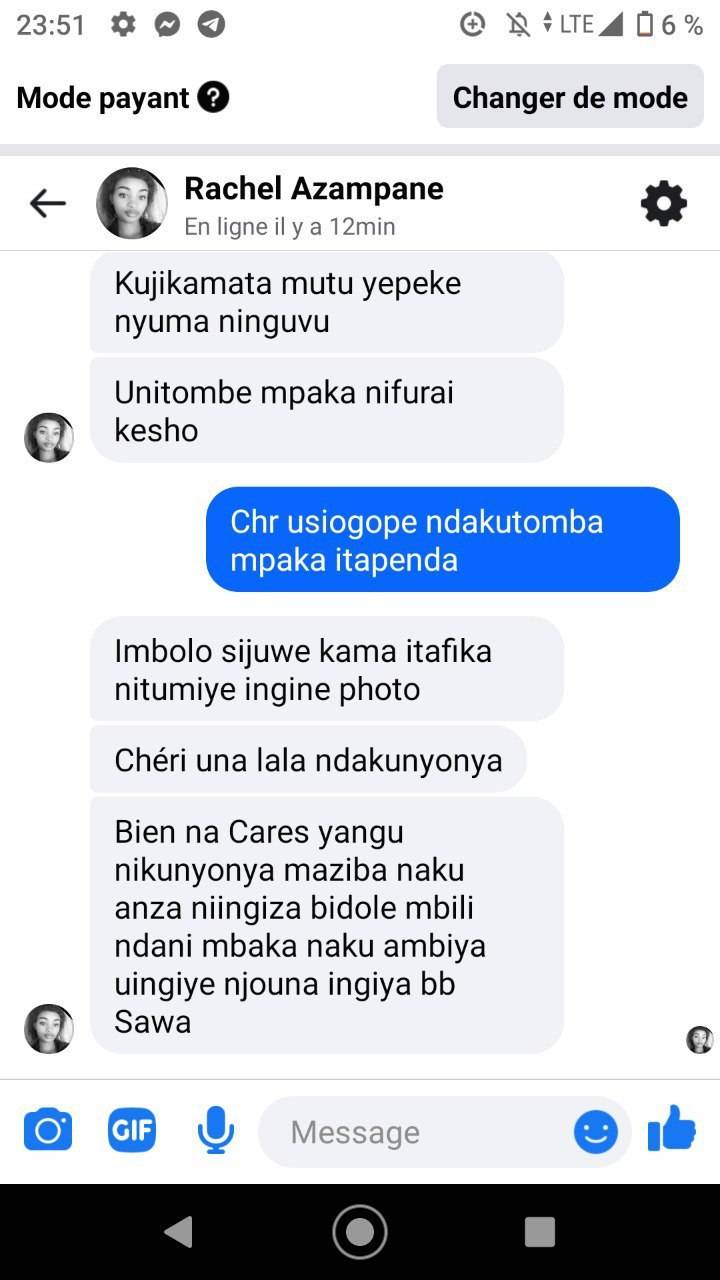Click the Changer de mode button
This screenshot has width=720, height=1280.
[570, 97]
